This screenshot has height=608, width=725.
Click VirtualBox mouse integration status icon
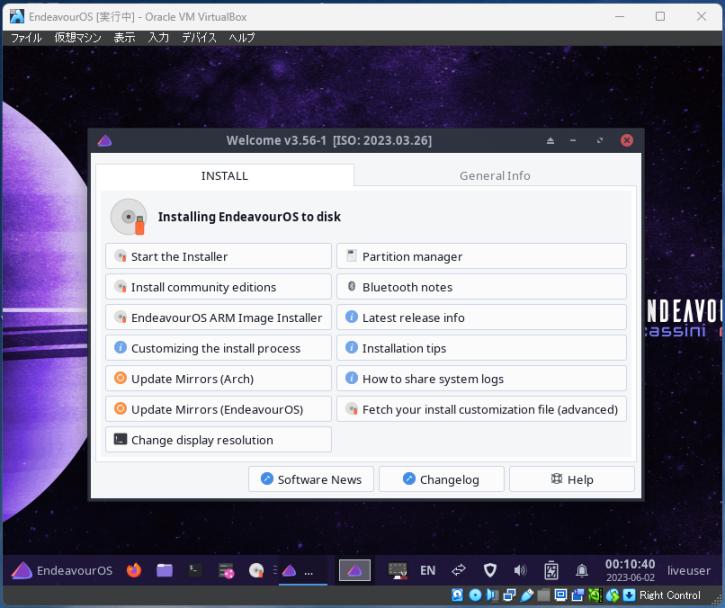(x=612, y=595)
